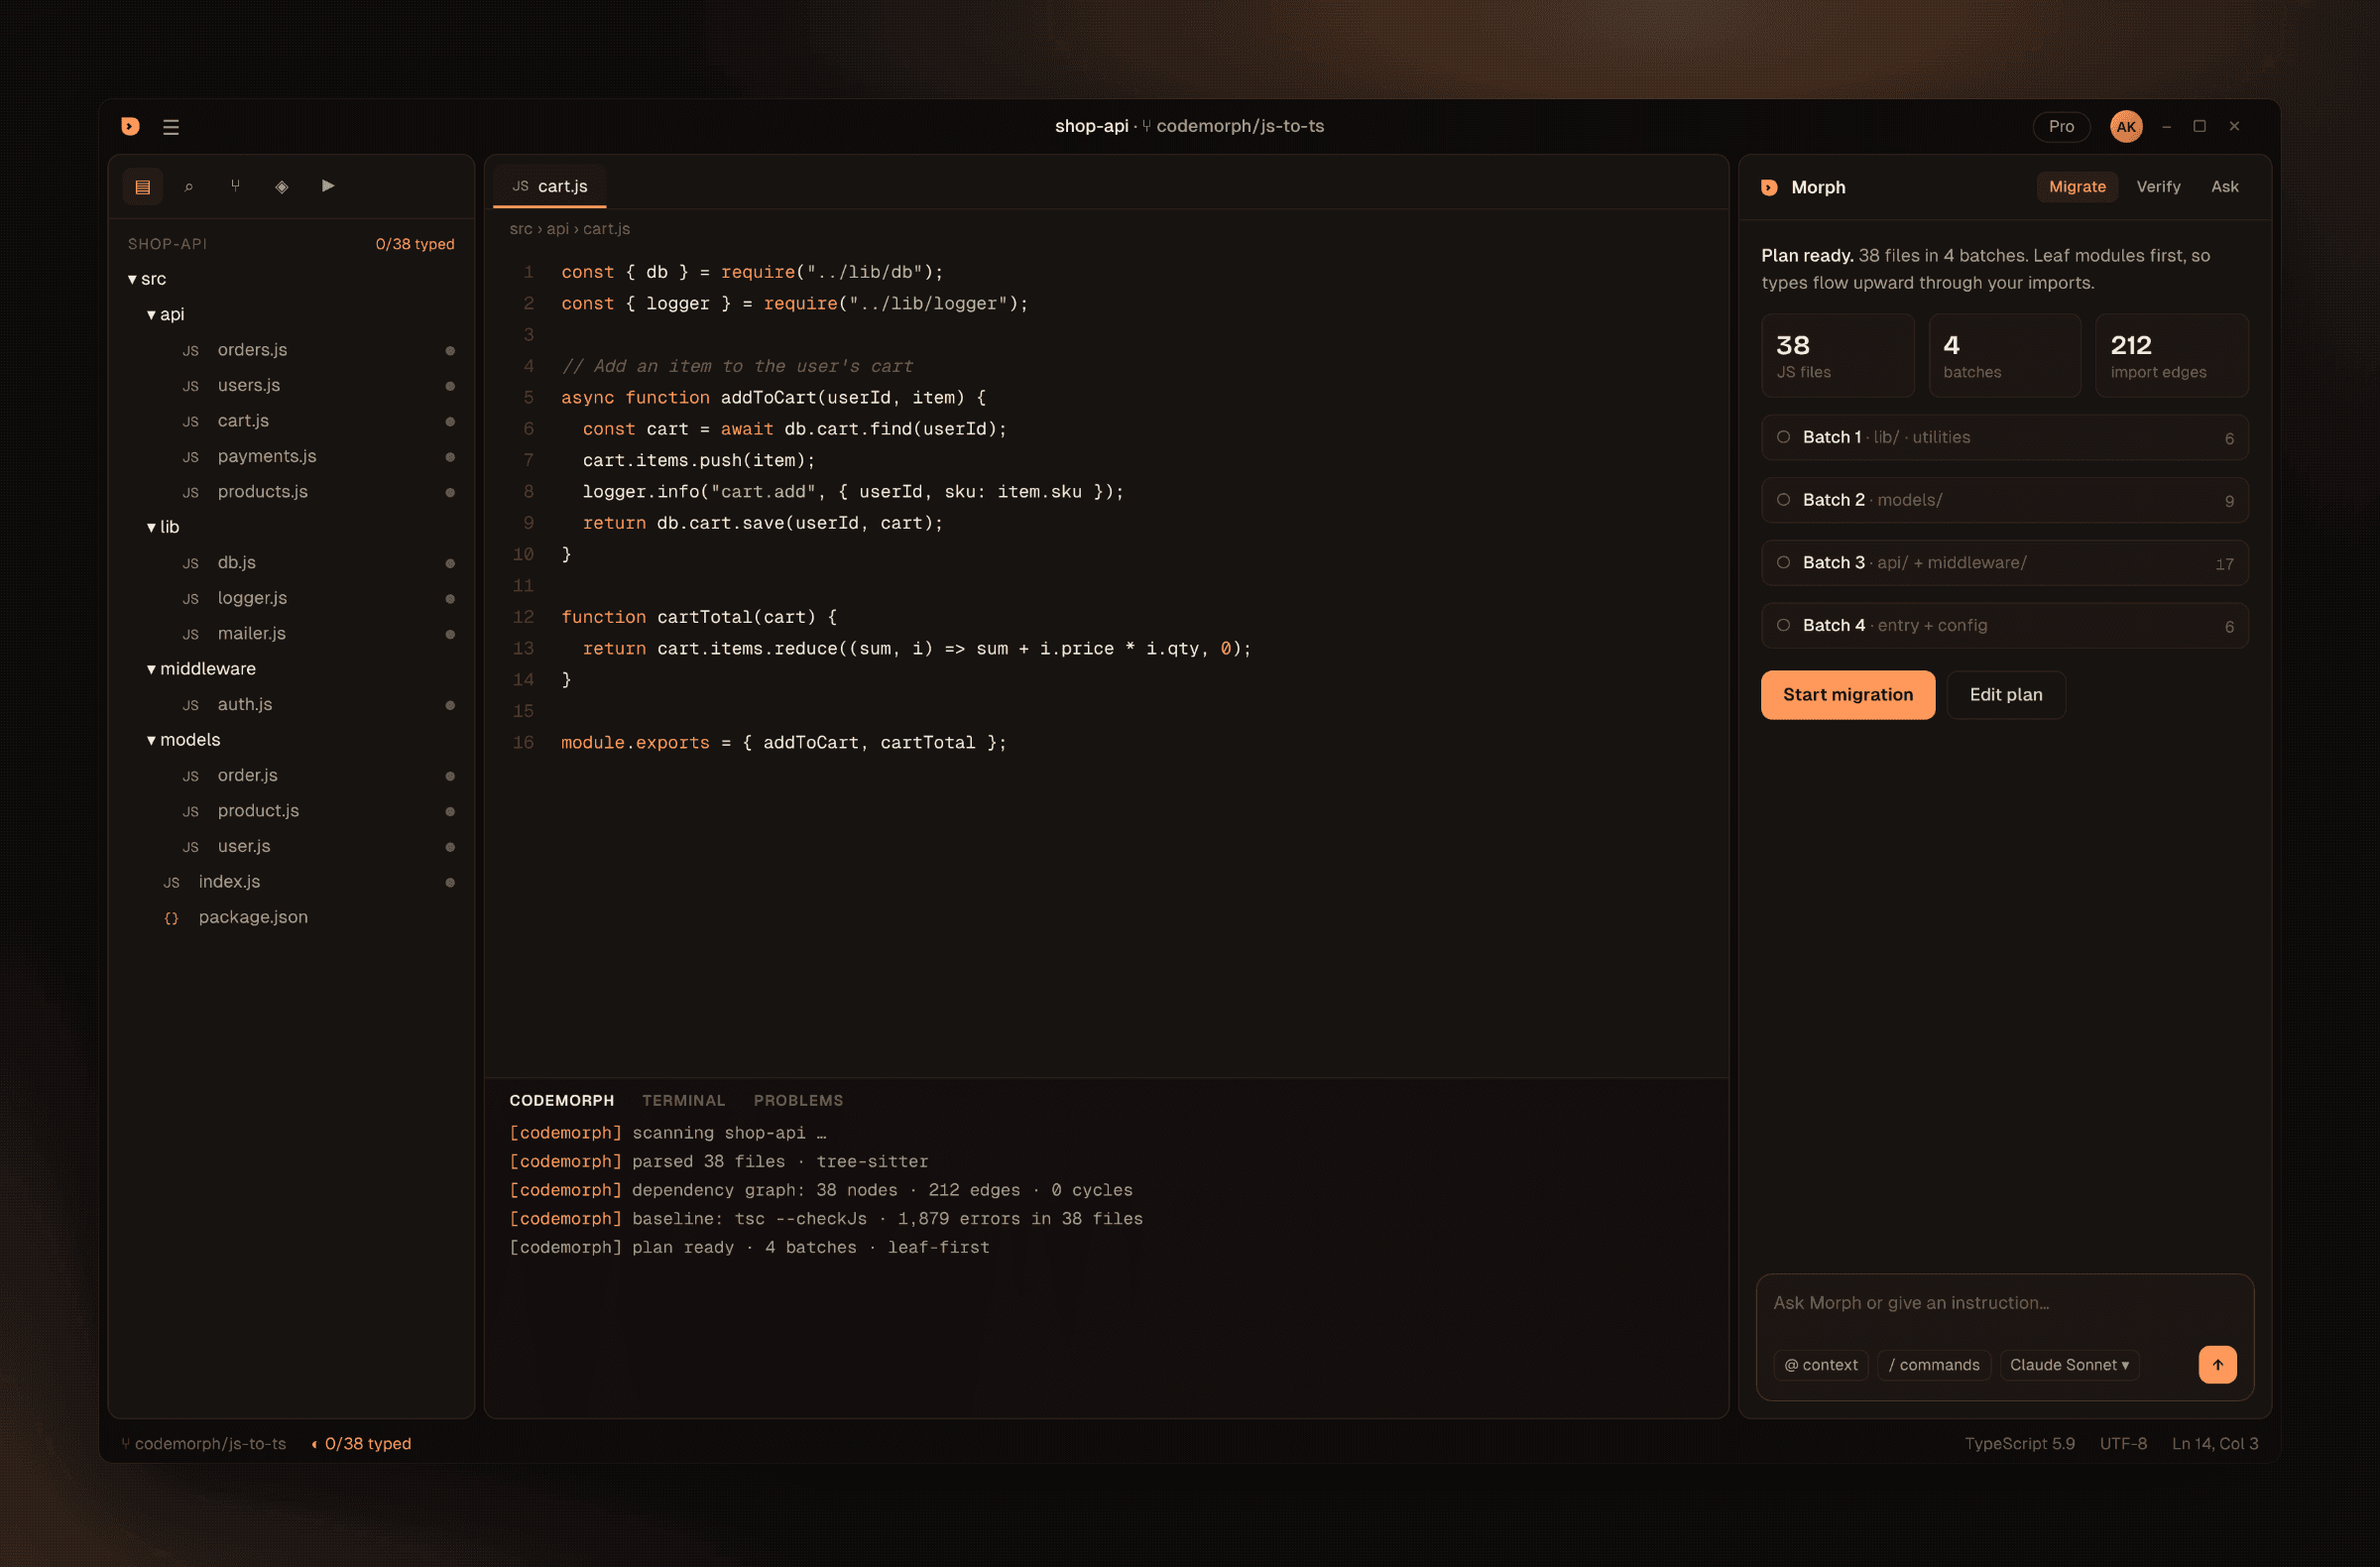
Task: Open the search icon in sidebar
Action: pos(189,187)
